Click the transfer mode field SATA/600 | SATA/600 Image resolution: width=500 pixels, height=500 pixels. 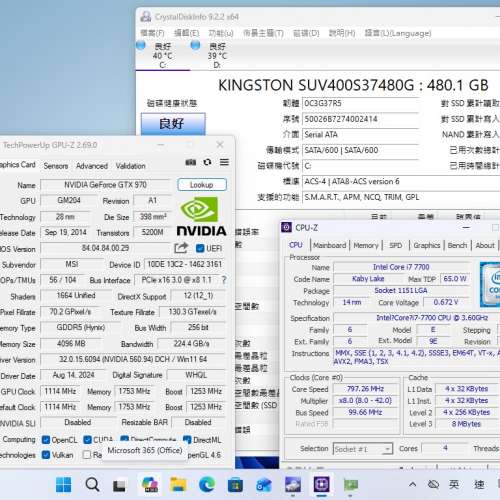(360, 150)
